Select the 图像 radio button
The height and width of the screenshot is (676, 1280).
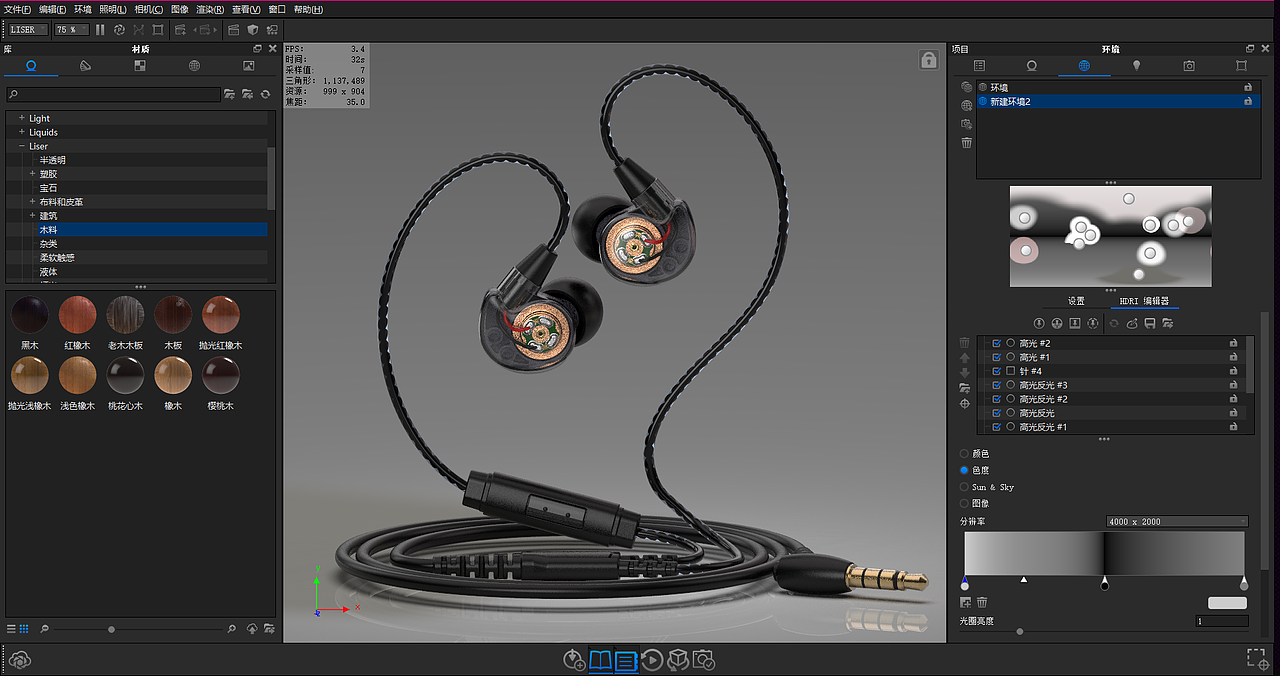[964, 503]
